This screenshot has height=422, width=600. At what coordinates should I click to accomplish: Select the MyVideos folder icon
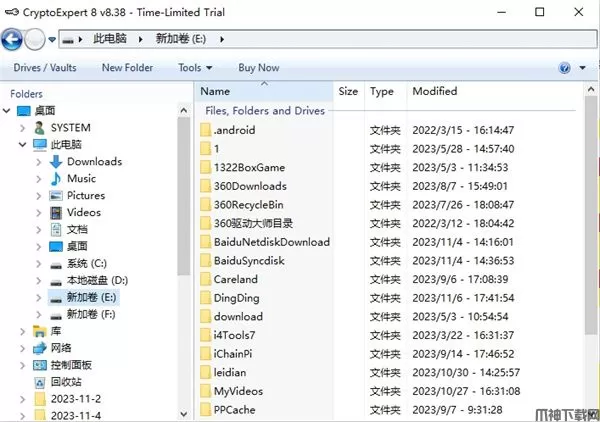pos(205,391)
